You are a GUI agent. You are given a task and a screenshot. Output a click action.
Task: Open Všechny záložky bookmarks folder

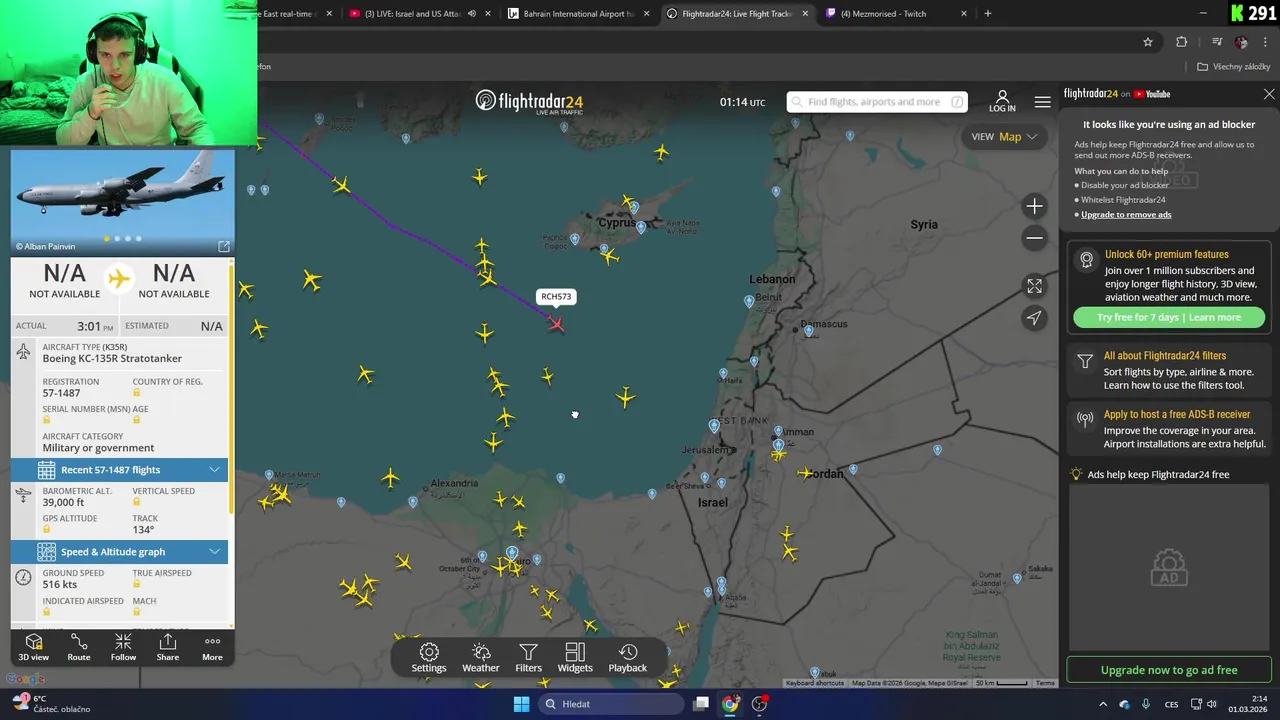tap(1234, 67)
